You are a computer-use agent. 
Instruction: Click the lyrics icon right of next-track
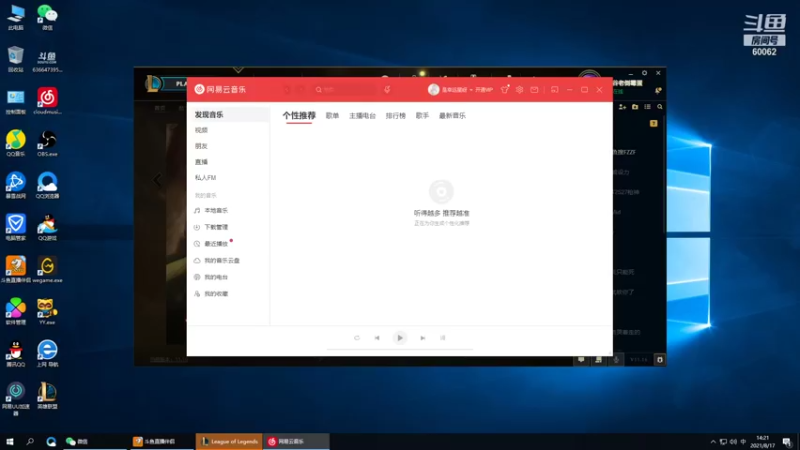[443, 338]
